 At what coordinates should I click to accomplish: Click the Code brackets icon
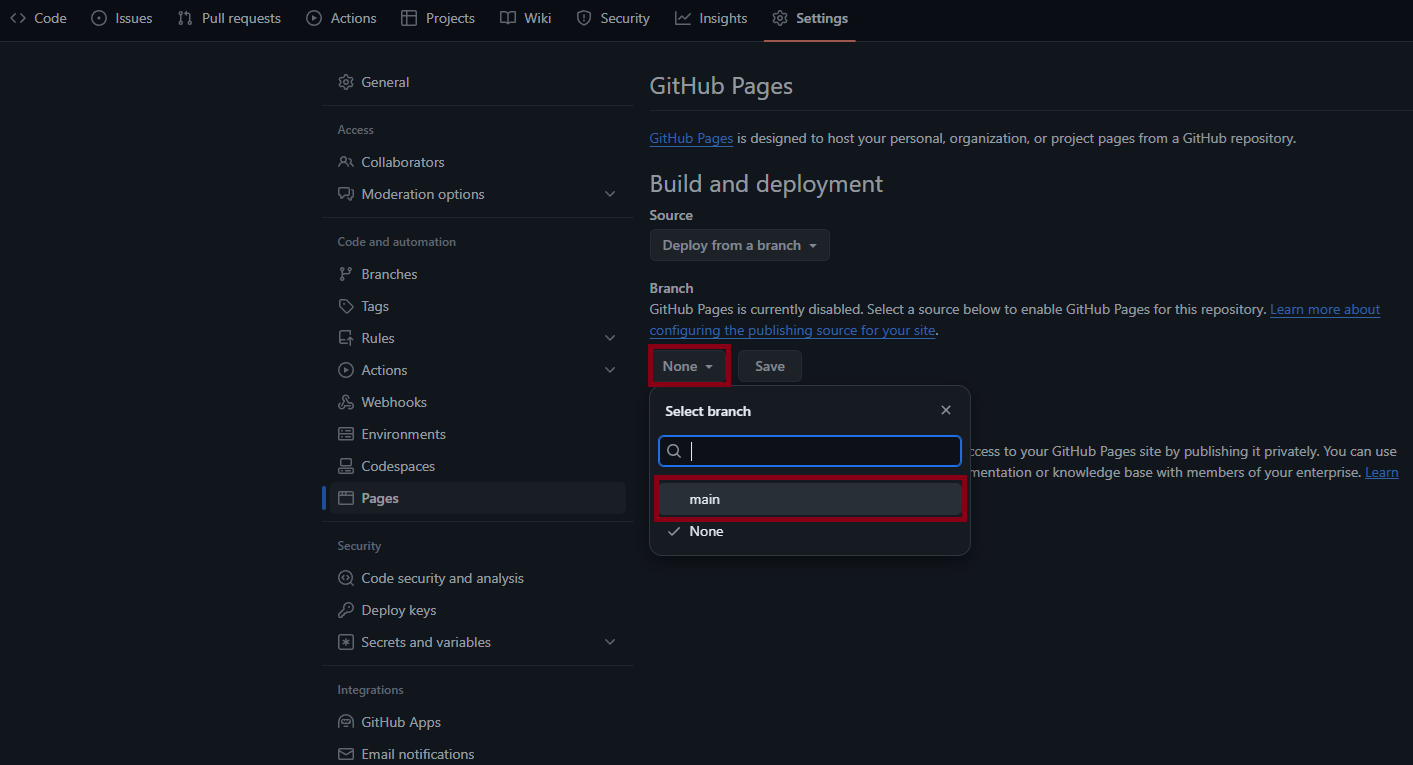(18, 18)
